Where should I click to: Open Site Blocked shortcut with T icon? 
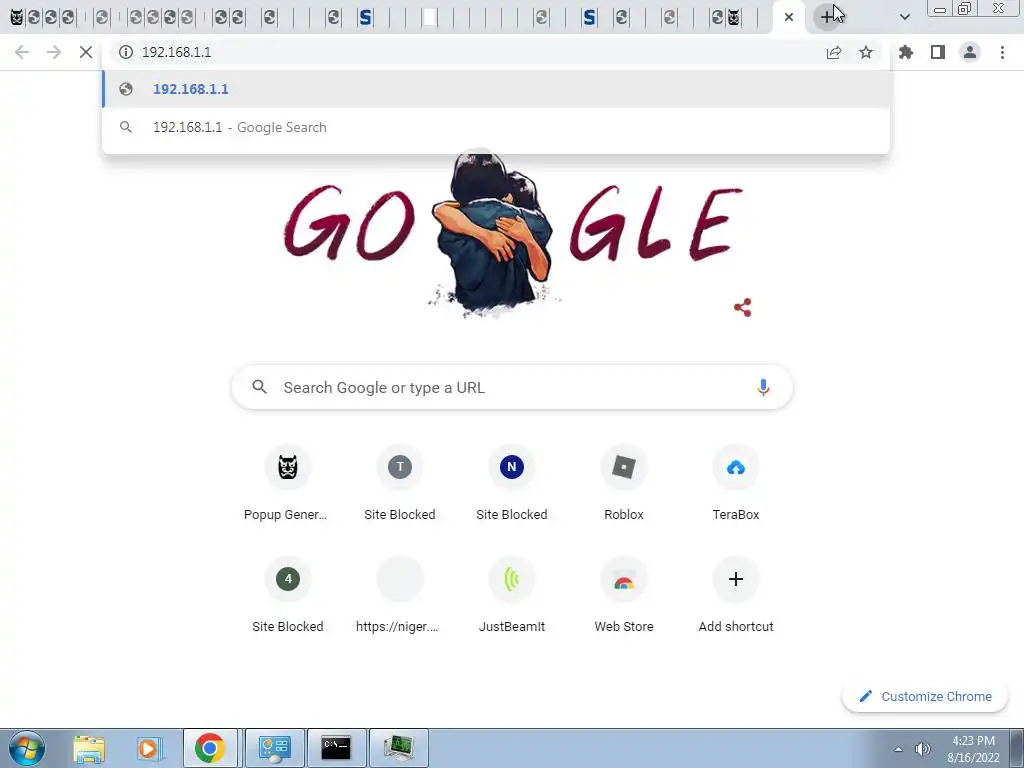pyautogui.click(x=400, y=485)
